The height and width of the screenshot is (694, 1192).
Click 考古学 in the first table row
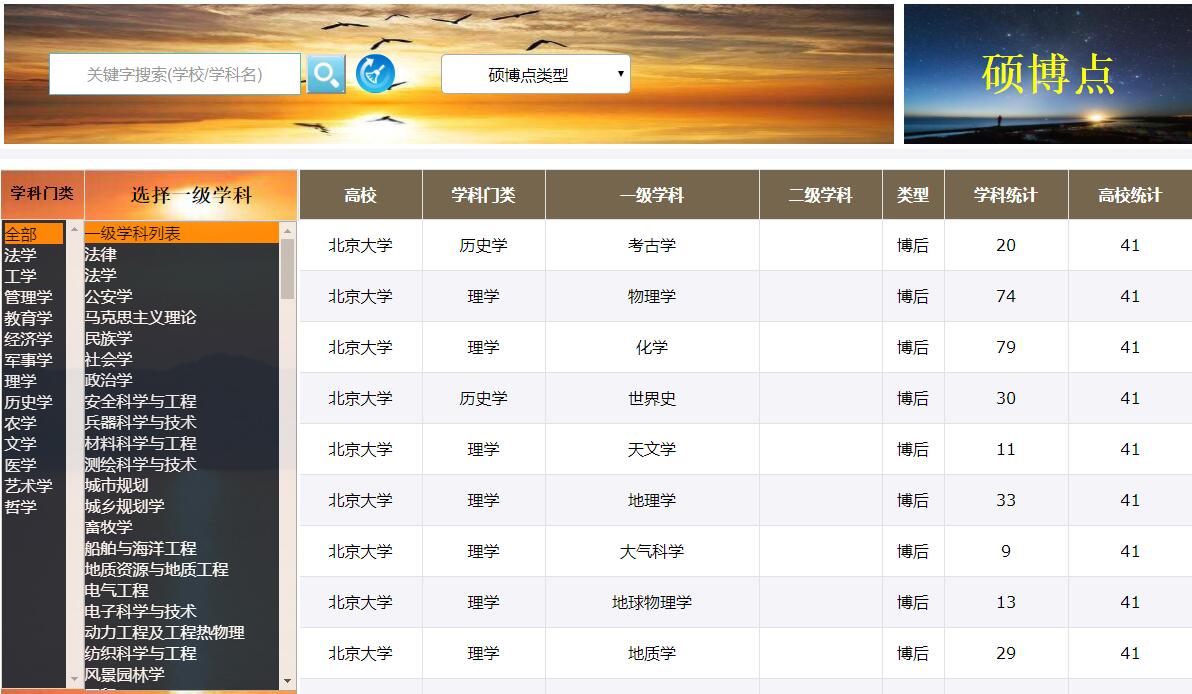click(651, 245)
